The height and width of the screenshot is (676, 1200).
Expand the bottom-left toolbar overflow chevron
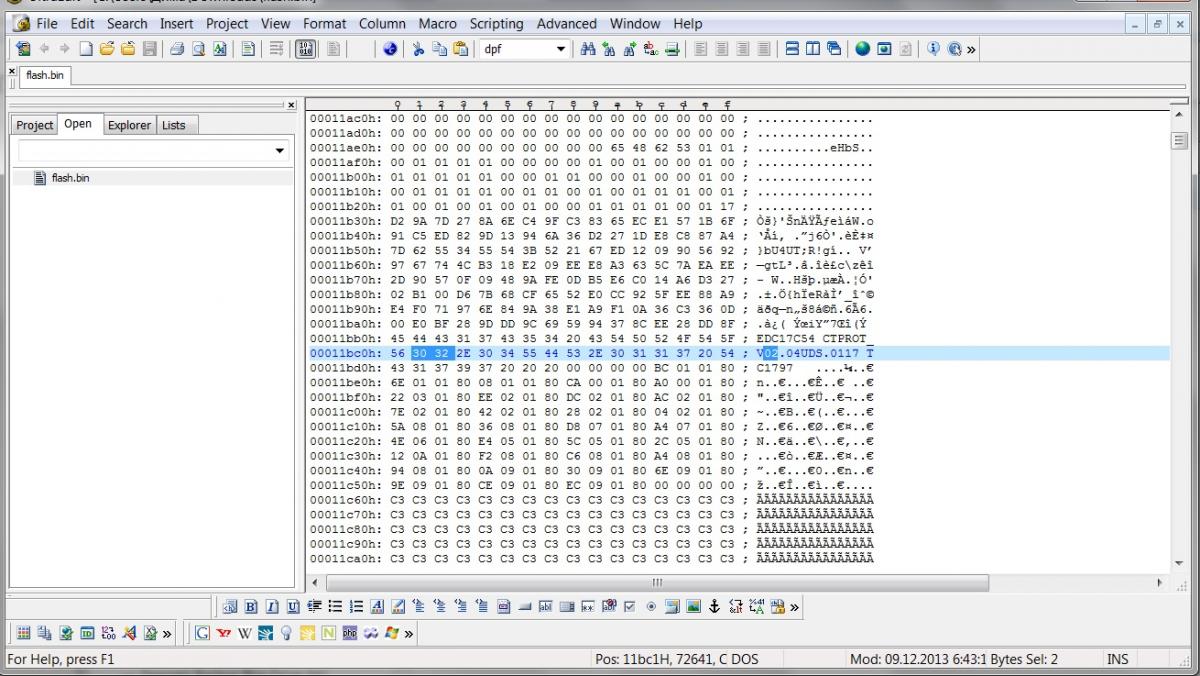[x=166, y=633]
